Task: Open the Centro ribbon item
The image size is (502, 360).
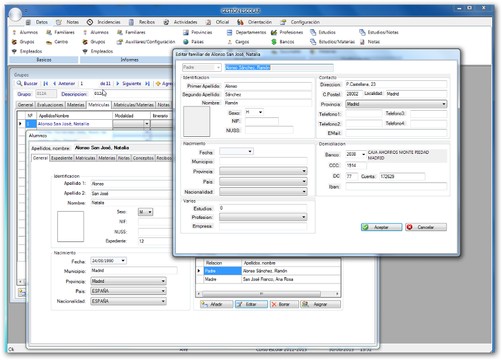Action: pos(57,42)
